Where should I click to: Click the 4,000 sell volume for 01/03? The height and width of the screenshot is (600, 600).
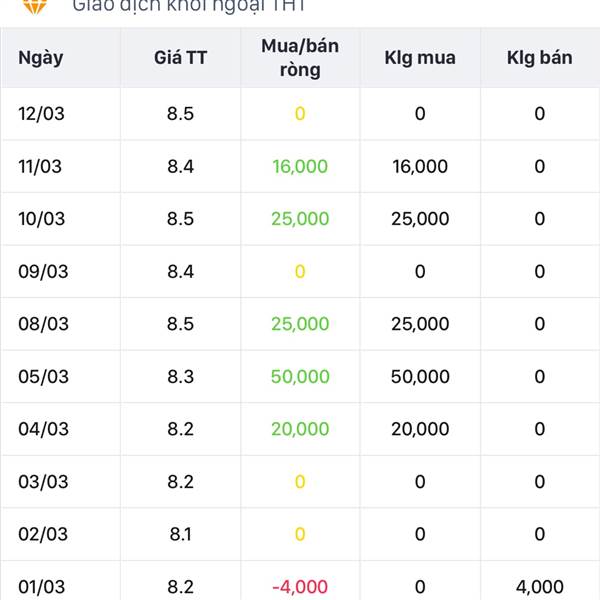coord(540,587)
